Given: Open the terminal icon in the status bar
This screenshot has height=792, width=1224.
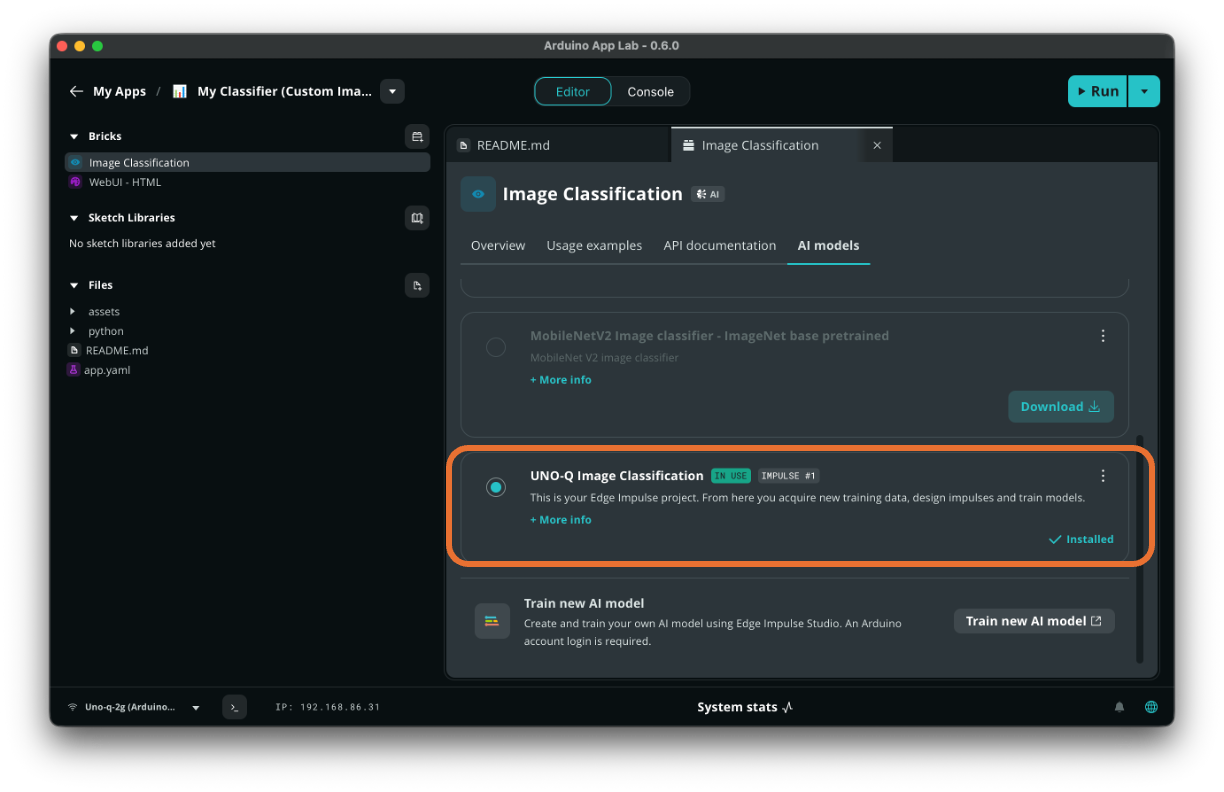Looking at the screenshot, I should 234,707.
